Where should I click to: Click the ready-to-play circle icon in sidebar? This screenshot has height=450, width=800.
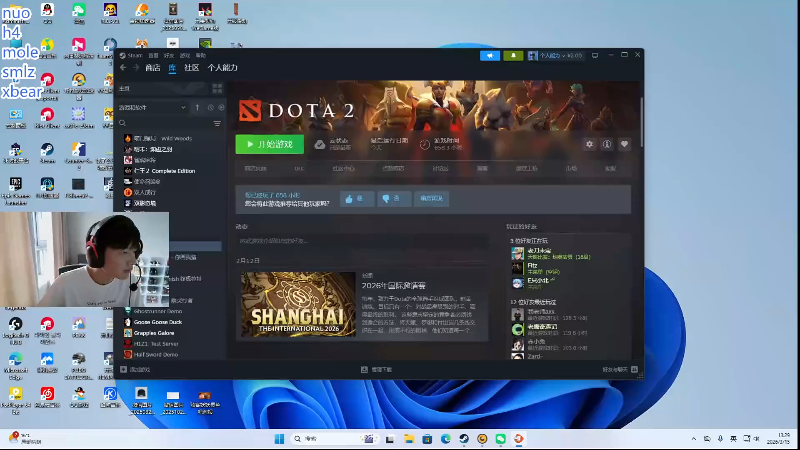[x=221, y=108]
